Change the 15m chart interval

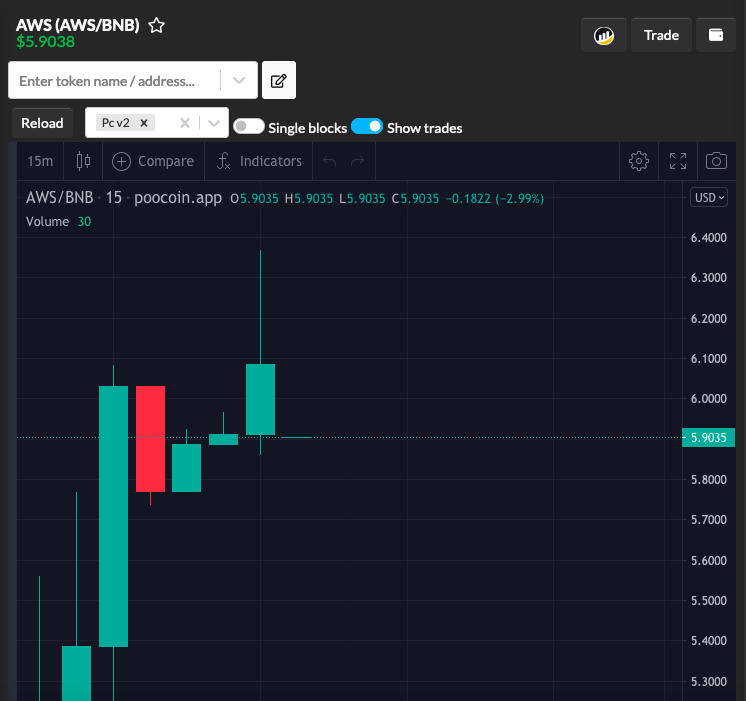(x=40, y=161)
